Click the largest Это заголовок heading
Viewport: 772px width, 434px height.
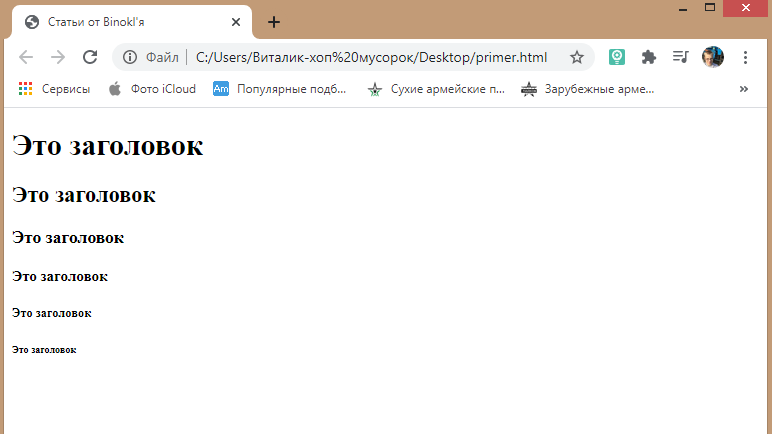[x=107, y=146]
